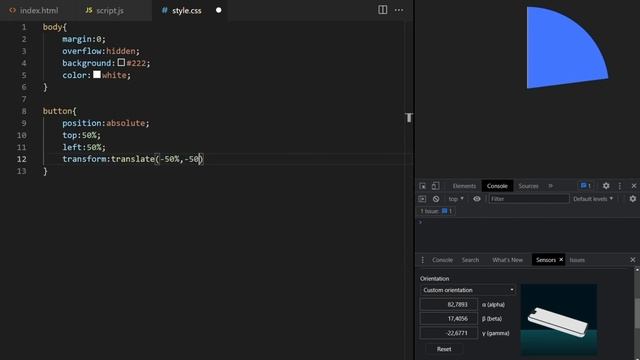This screenshot has width=640, height=360.
Task: Select the drawer Search tab
Action: [x=470, y=260]
